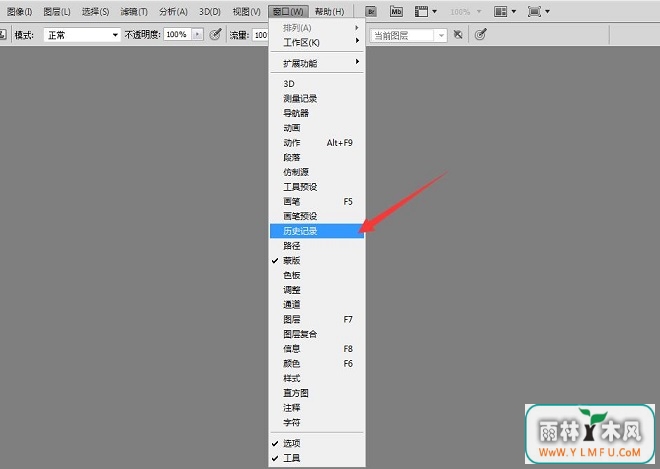This screenshot has width=660, height=469.
Task: Open the 图像(I) menu
Action: point(19,12)
